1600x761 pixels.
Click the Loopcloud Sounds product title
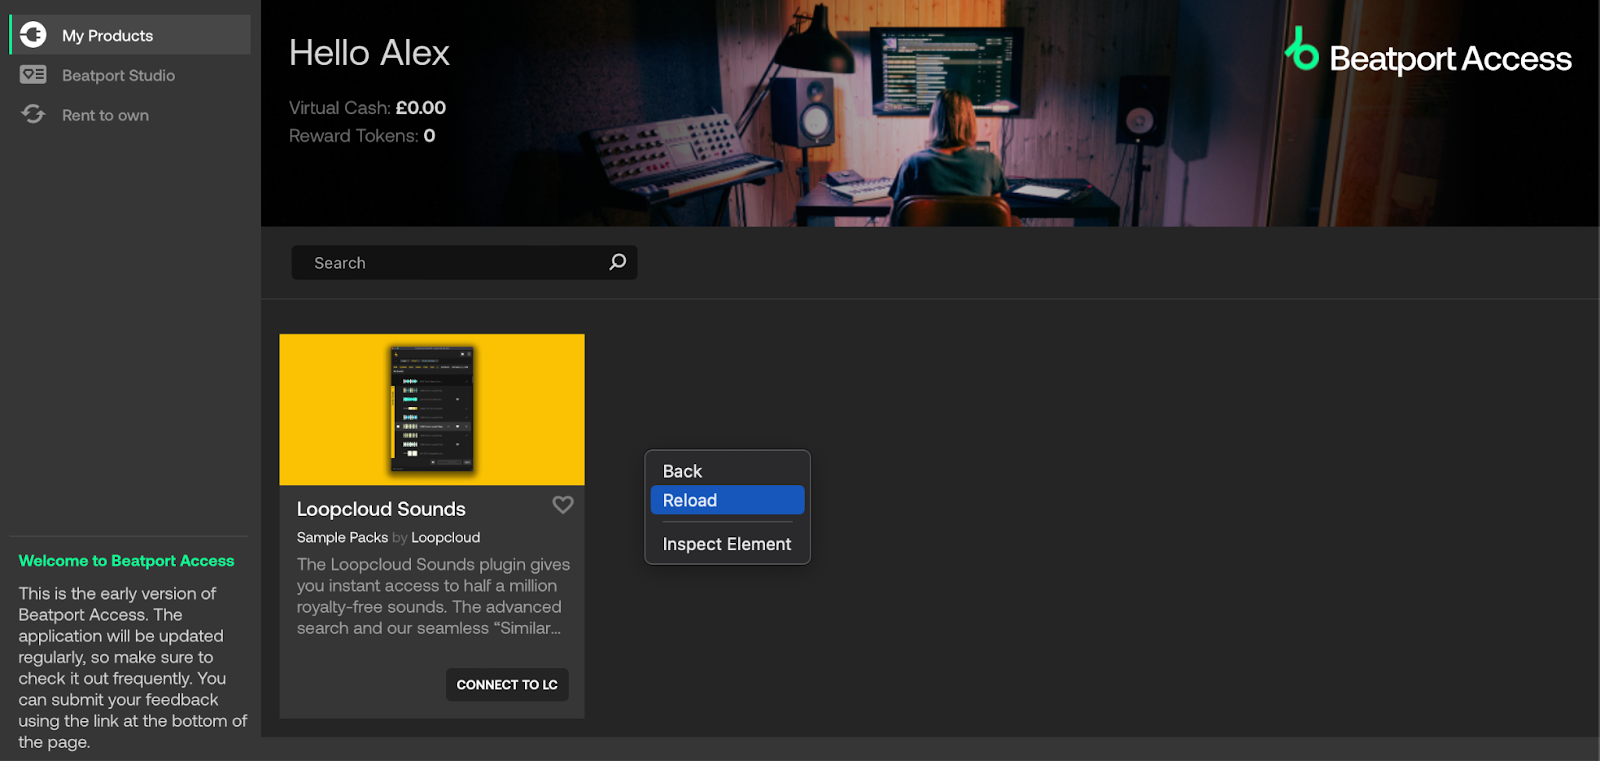pyautogui.click(x=381, y=509)
